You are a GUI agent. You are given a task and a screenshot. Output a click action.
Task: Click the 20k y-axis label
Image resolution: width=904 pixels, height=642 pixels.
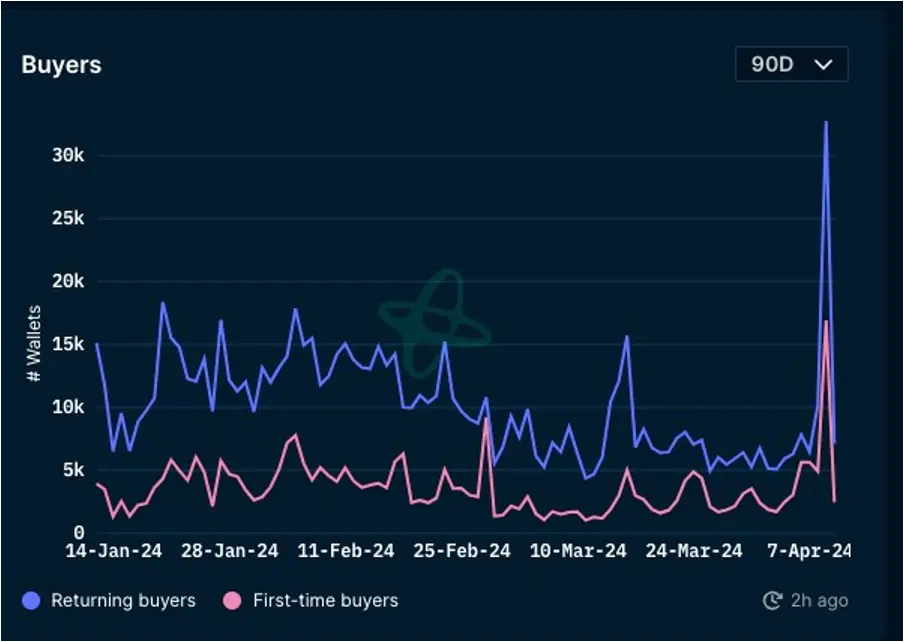(68, 281)
